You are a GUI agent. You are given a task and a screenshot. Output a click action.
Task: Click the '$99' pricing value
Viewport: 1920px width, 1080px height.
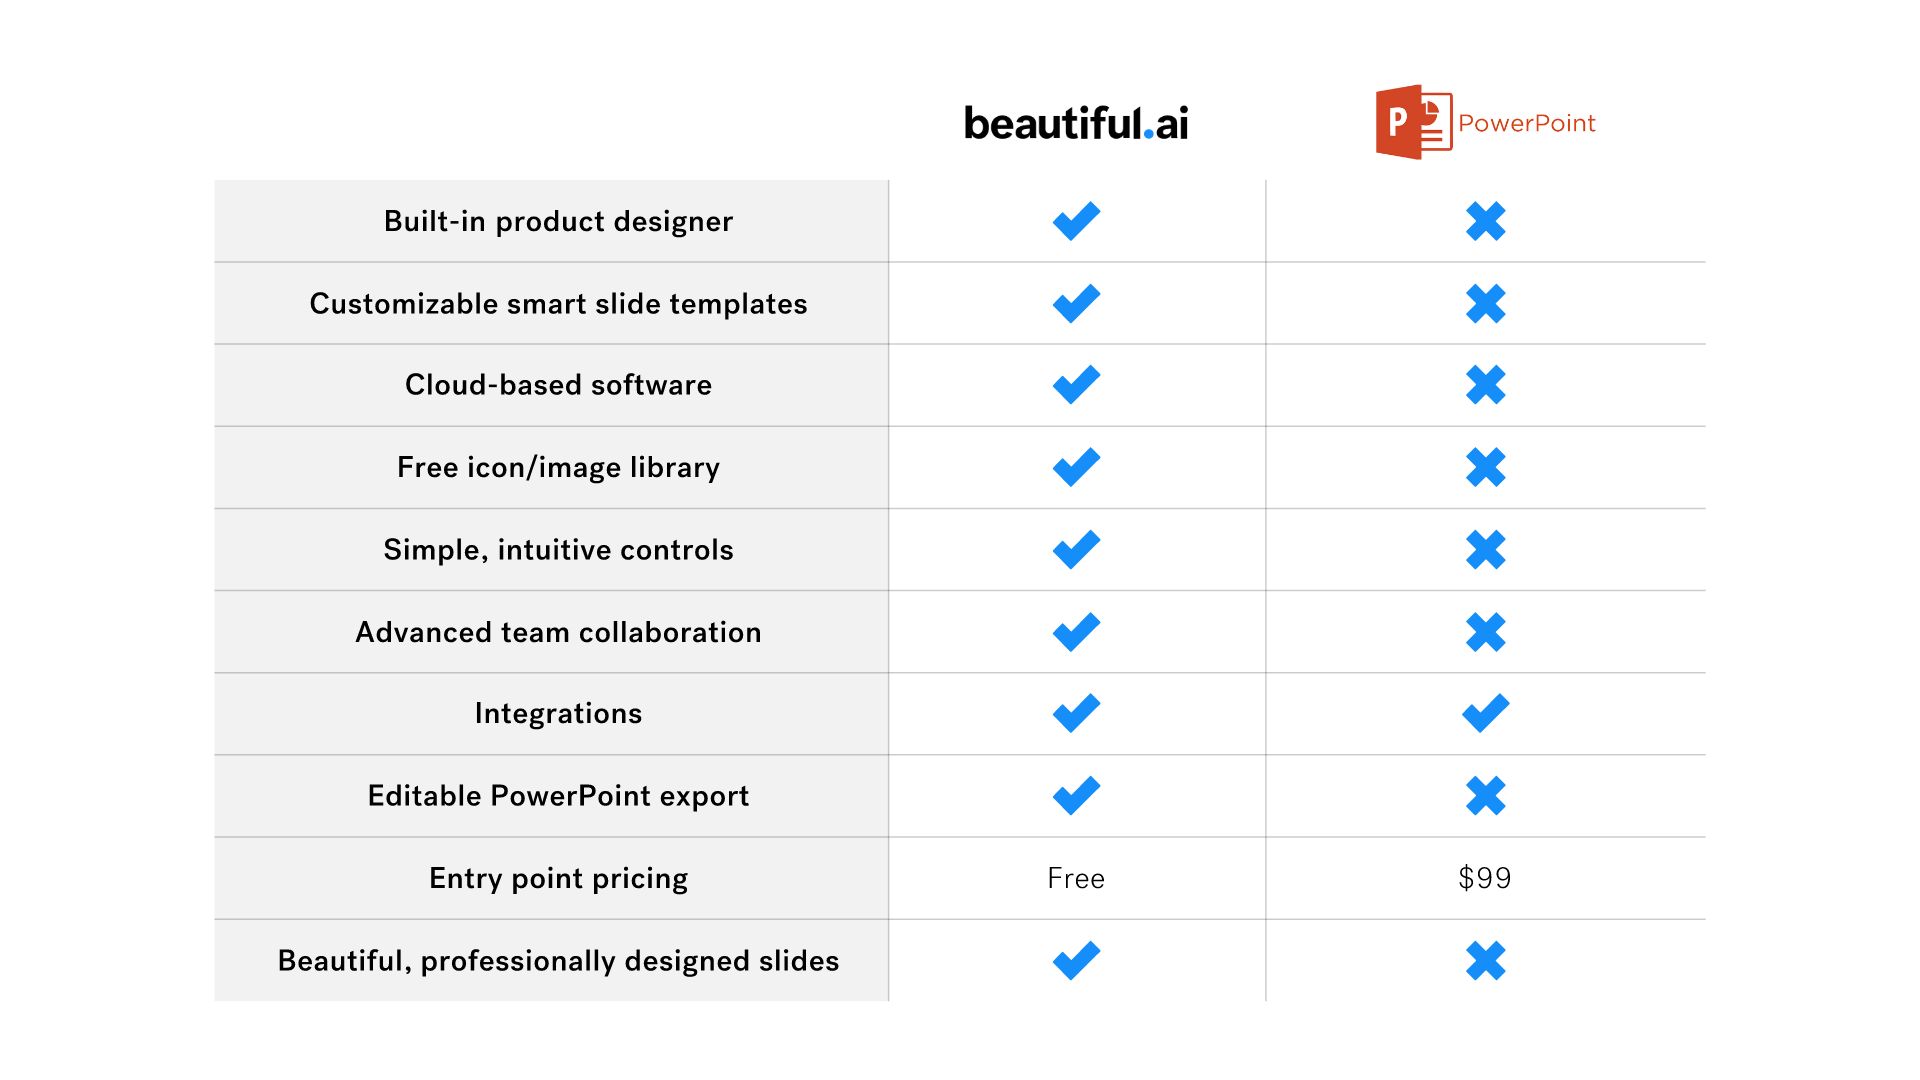[1485, 878]
